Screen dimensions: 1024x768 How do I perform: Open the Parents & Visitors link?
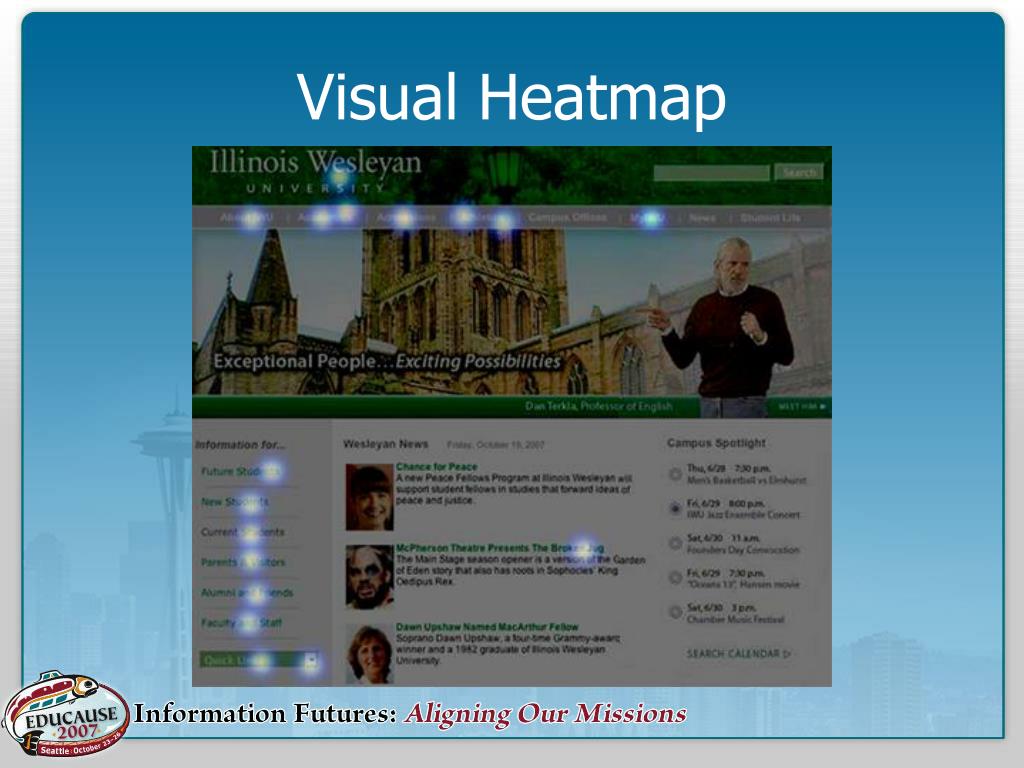(x=242, y=562)
